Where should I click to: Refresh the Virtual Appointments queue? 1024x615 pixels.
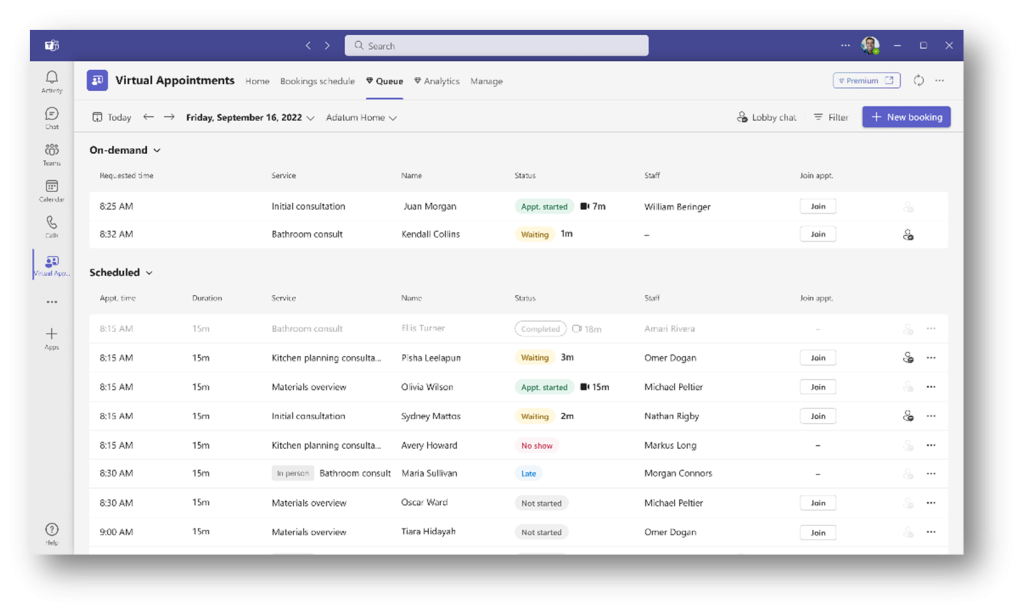[x=918, y=80]
